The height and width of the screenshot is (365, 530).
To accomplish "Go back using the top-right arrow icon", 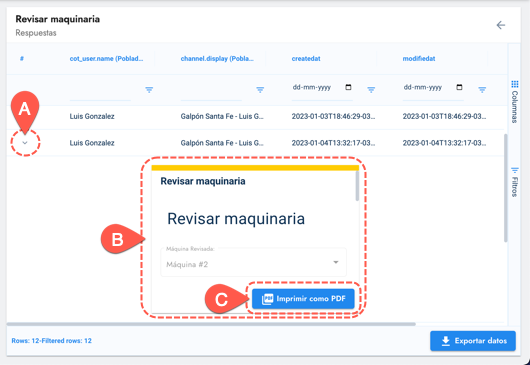I will (501, 25).
